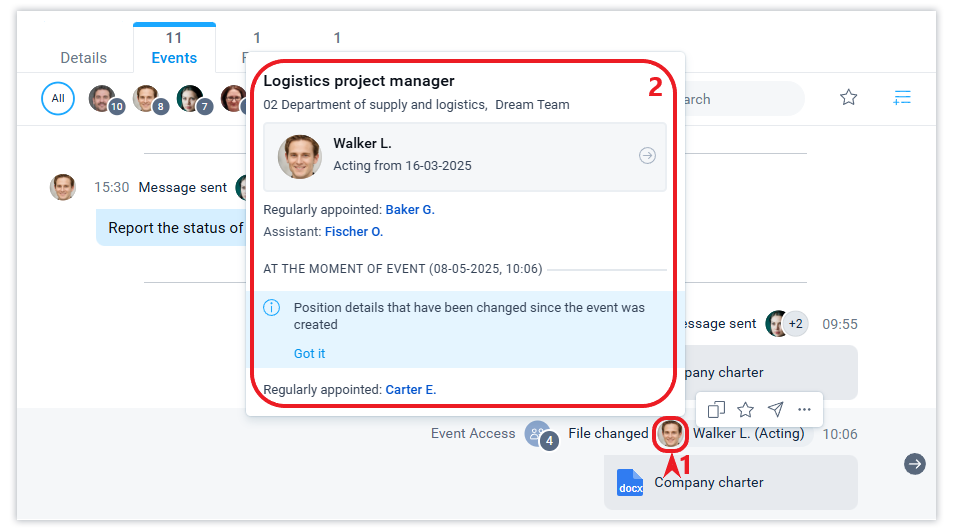Select the All participants filter
953x531 pixels.
(58, 99)
